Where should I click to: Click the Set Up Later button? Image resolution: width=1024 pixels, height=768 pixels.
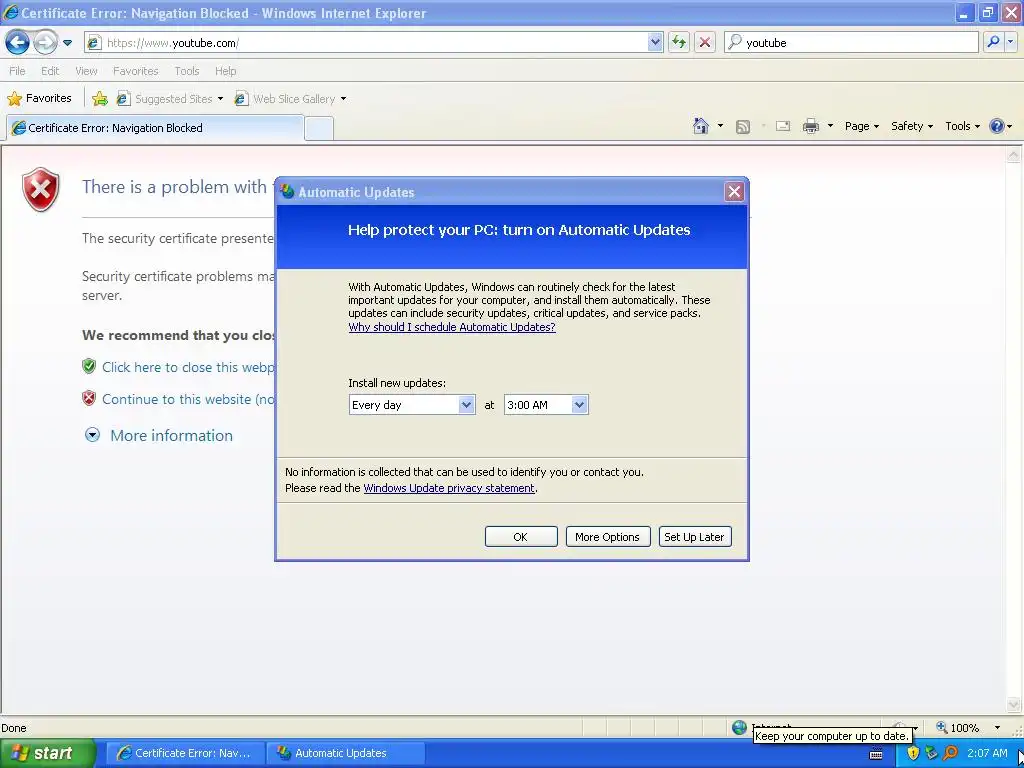click(694, 537)
